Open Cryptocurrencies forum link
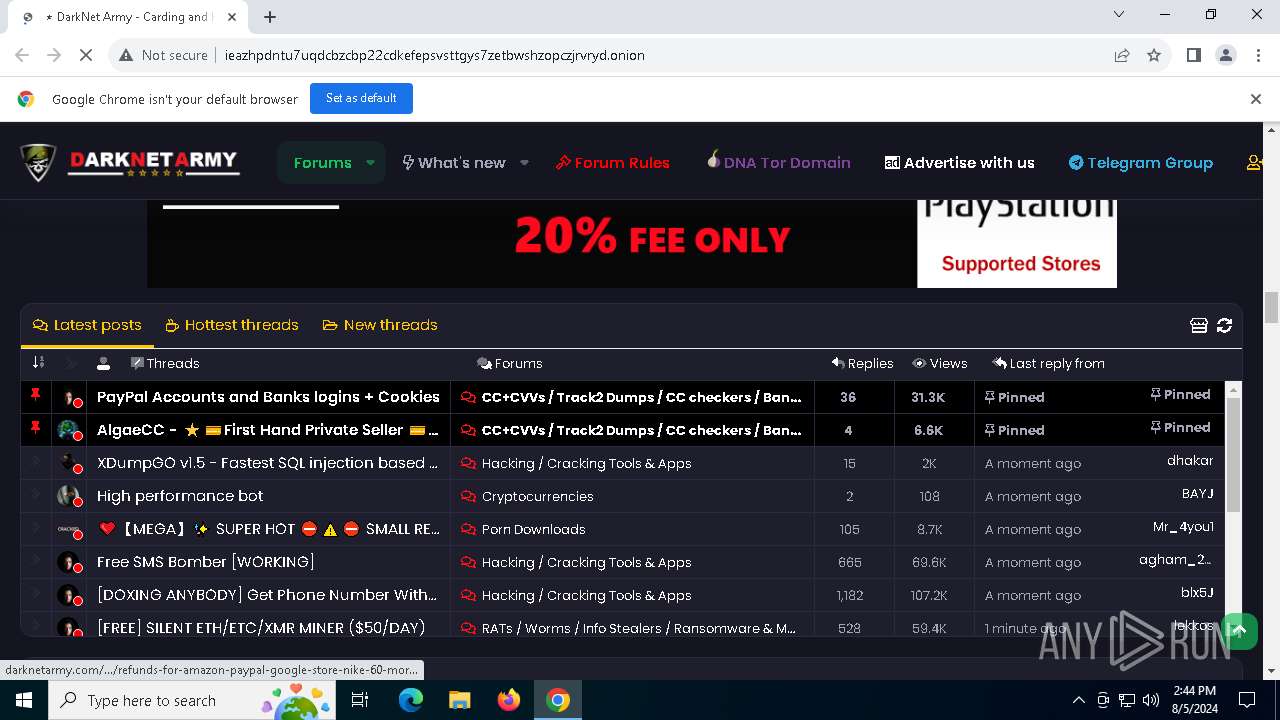The width and height of the screenshot is (1280, 720). click(x=537, y=496)
